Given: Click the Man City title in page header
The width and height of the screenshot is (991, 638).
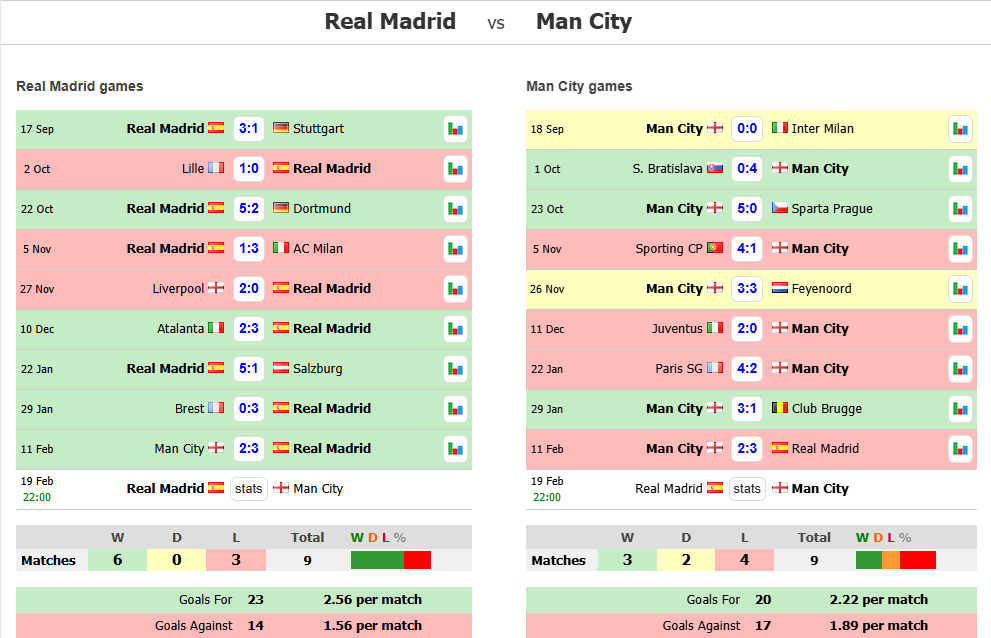Looking at the screenshot, I should (x=583, y=21).
